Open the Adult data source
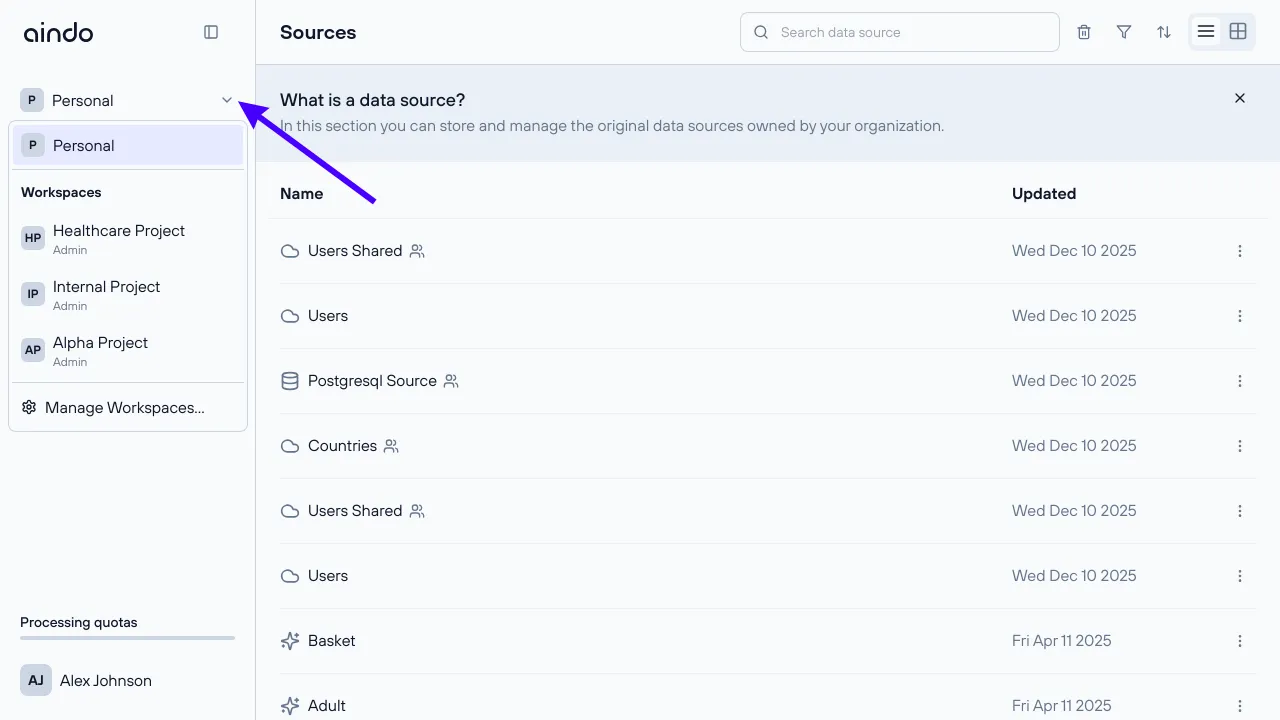This screenshot has width=1280, height=720. [327, 706]
